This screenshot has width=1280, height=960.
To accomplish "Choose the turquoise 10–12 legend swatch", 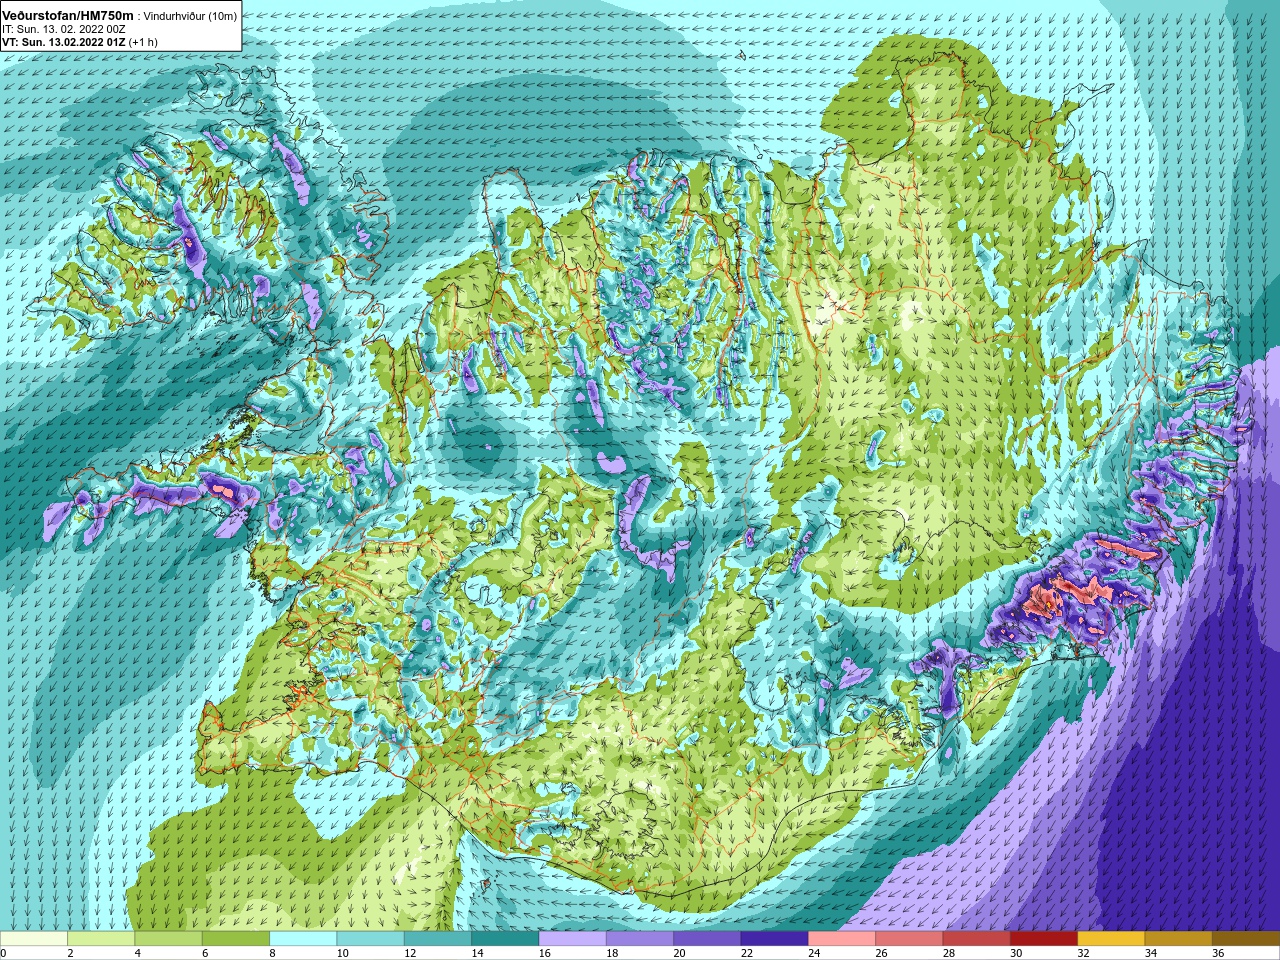I will [370, 939].
